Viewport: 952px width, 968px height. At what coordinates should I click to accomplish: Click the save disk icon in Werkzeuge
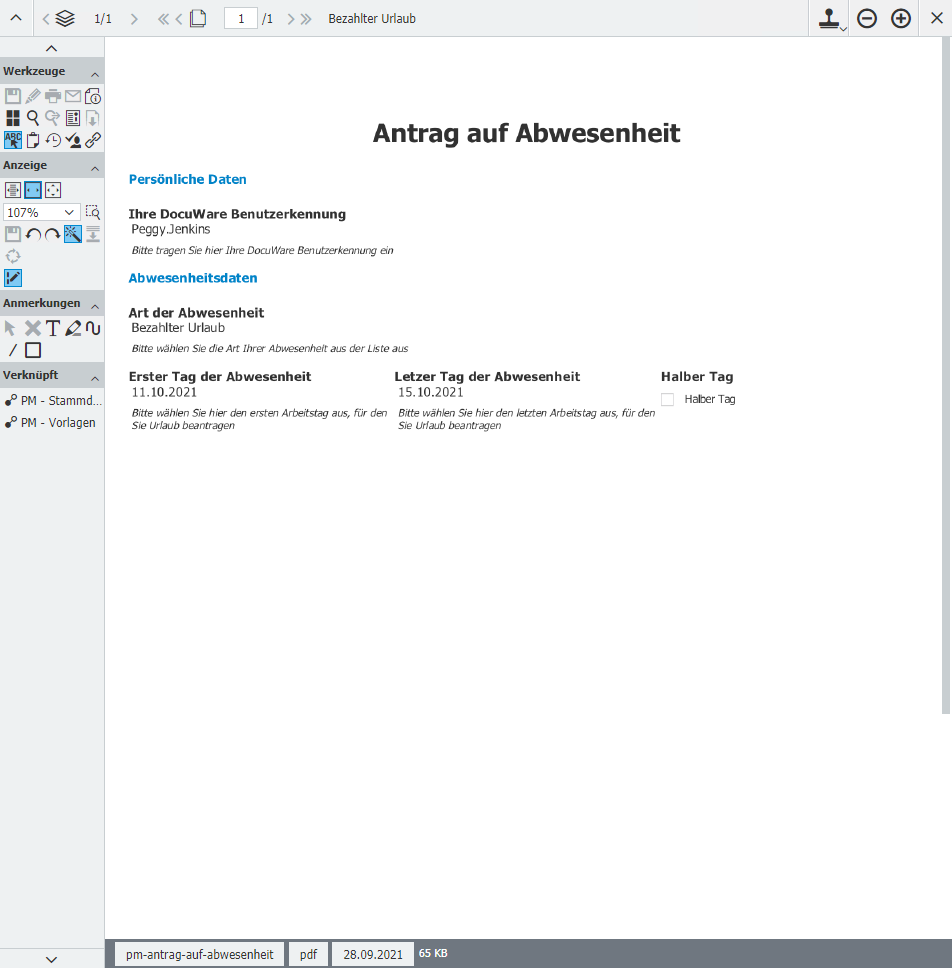coord(13,96)
